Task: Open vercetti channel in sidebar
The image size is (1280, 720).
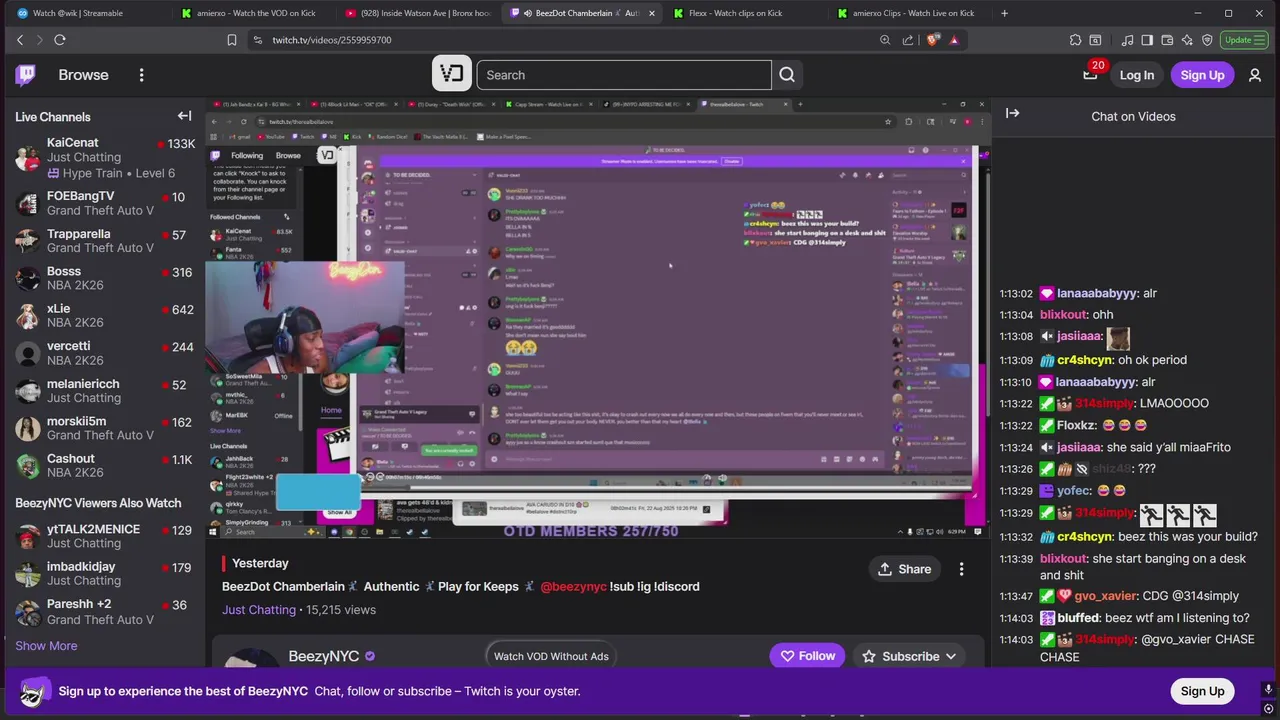Action: [x=105, y=353]
